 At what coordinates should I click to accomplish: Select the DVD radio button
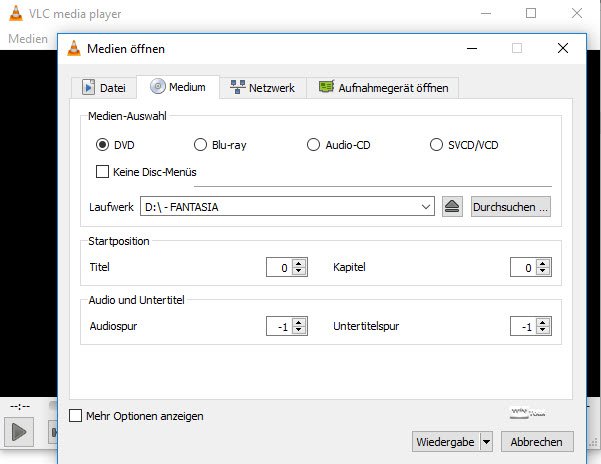pos(102,145)
